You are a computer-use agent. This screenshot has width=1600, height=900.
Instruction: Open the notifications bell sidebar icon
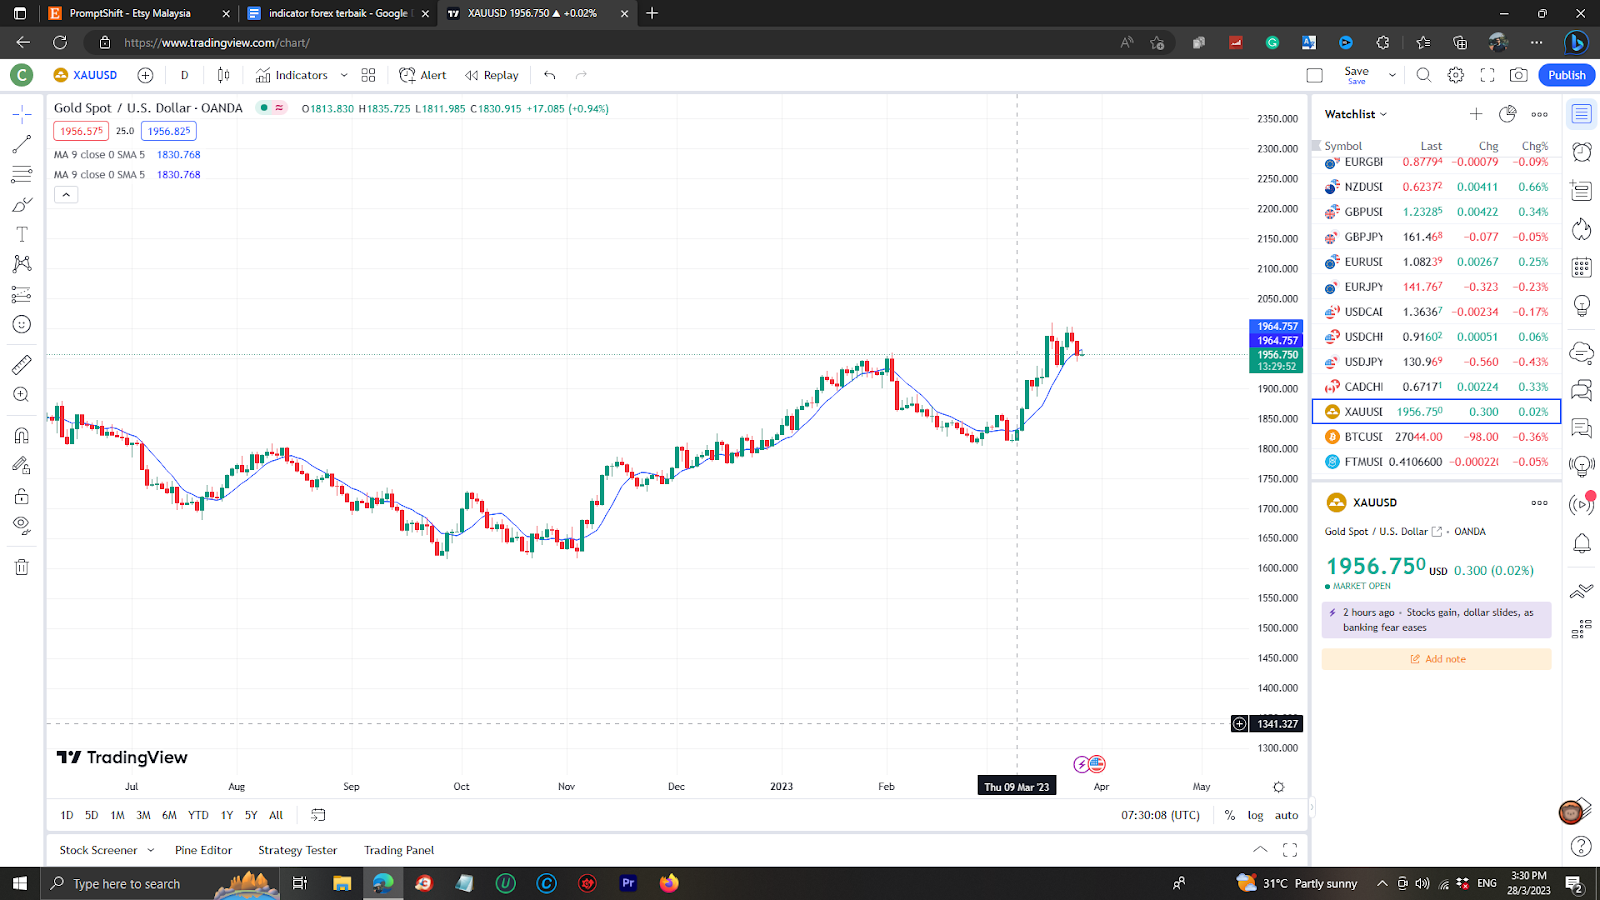[1582, 544]
